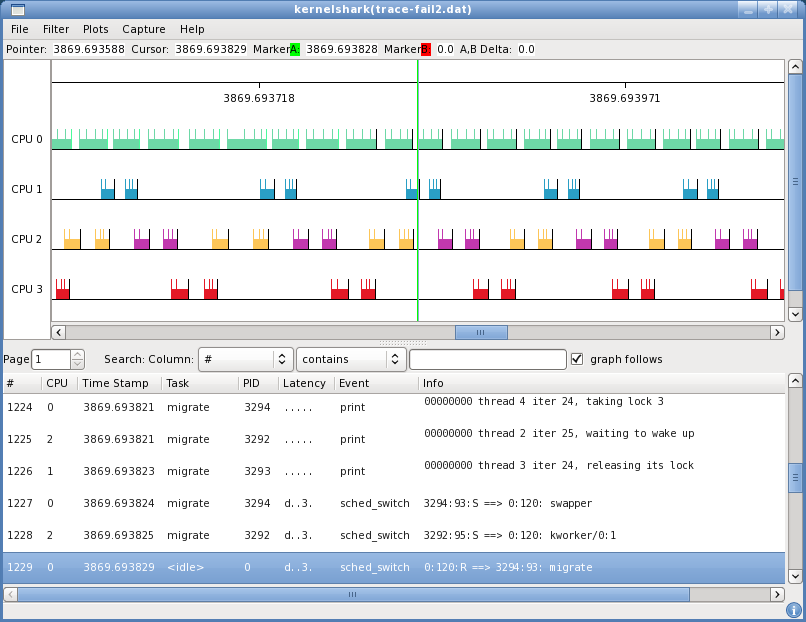This screenshot has height=622, width=806.
Task: Sort by Time Stamp column header
Action: [115, 383]
